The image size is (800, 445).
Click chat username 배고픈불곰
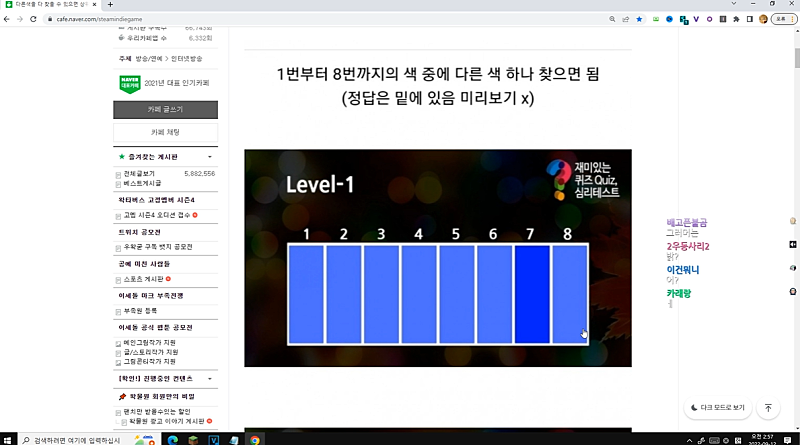point(687,222)
